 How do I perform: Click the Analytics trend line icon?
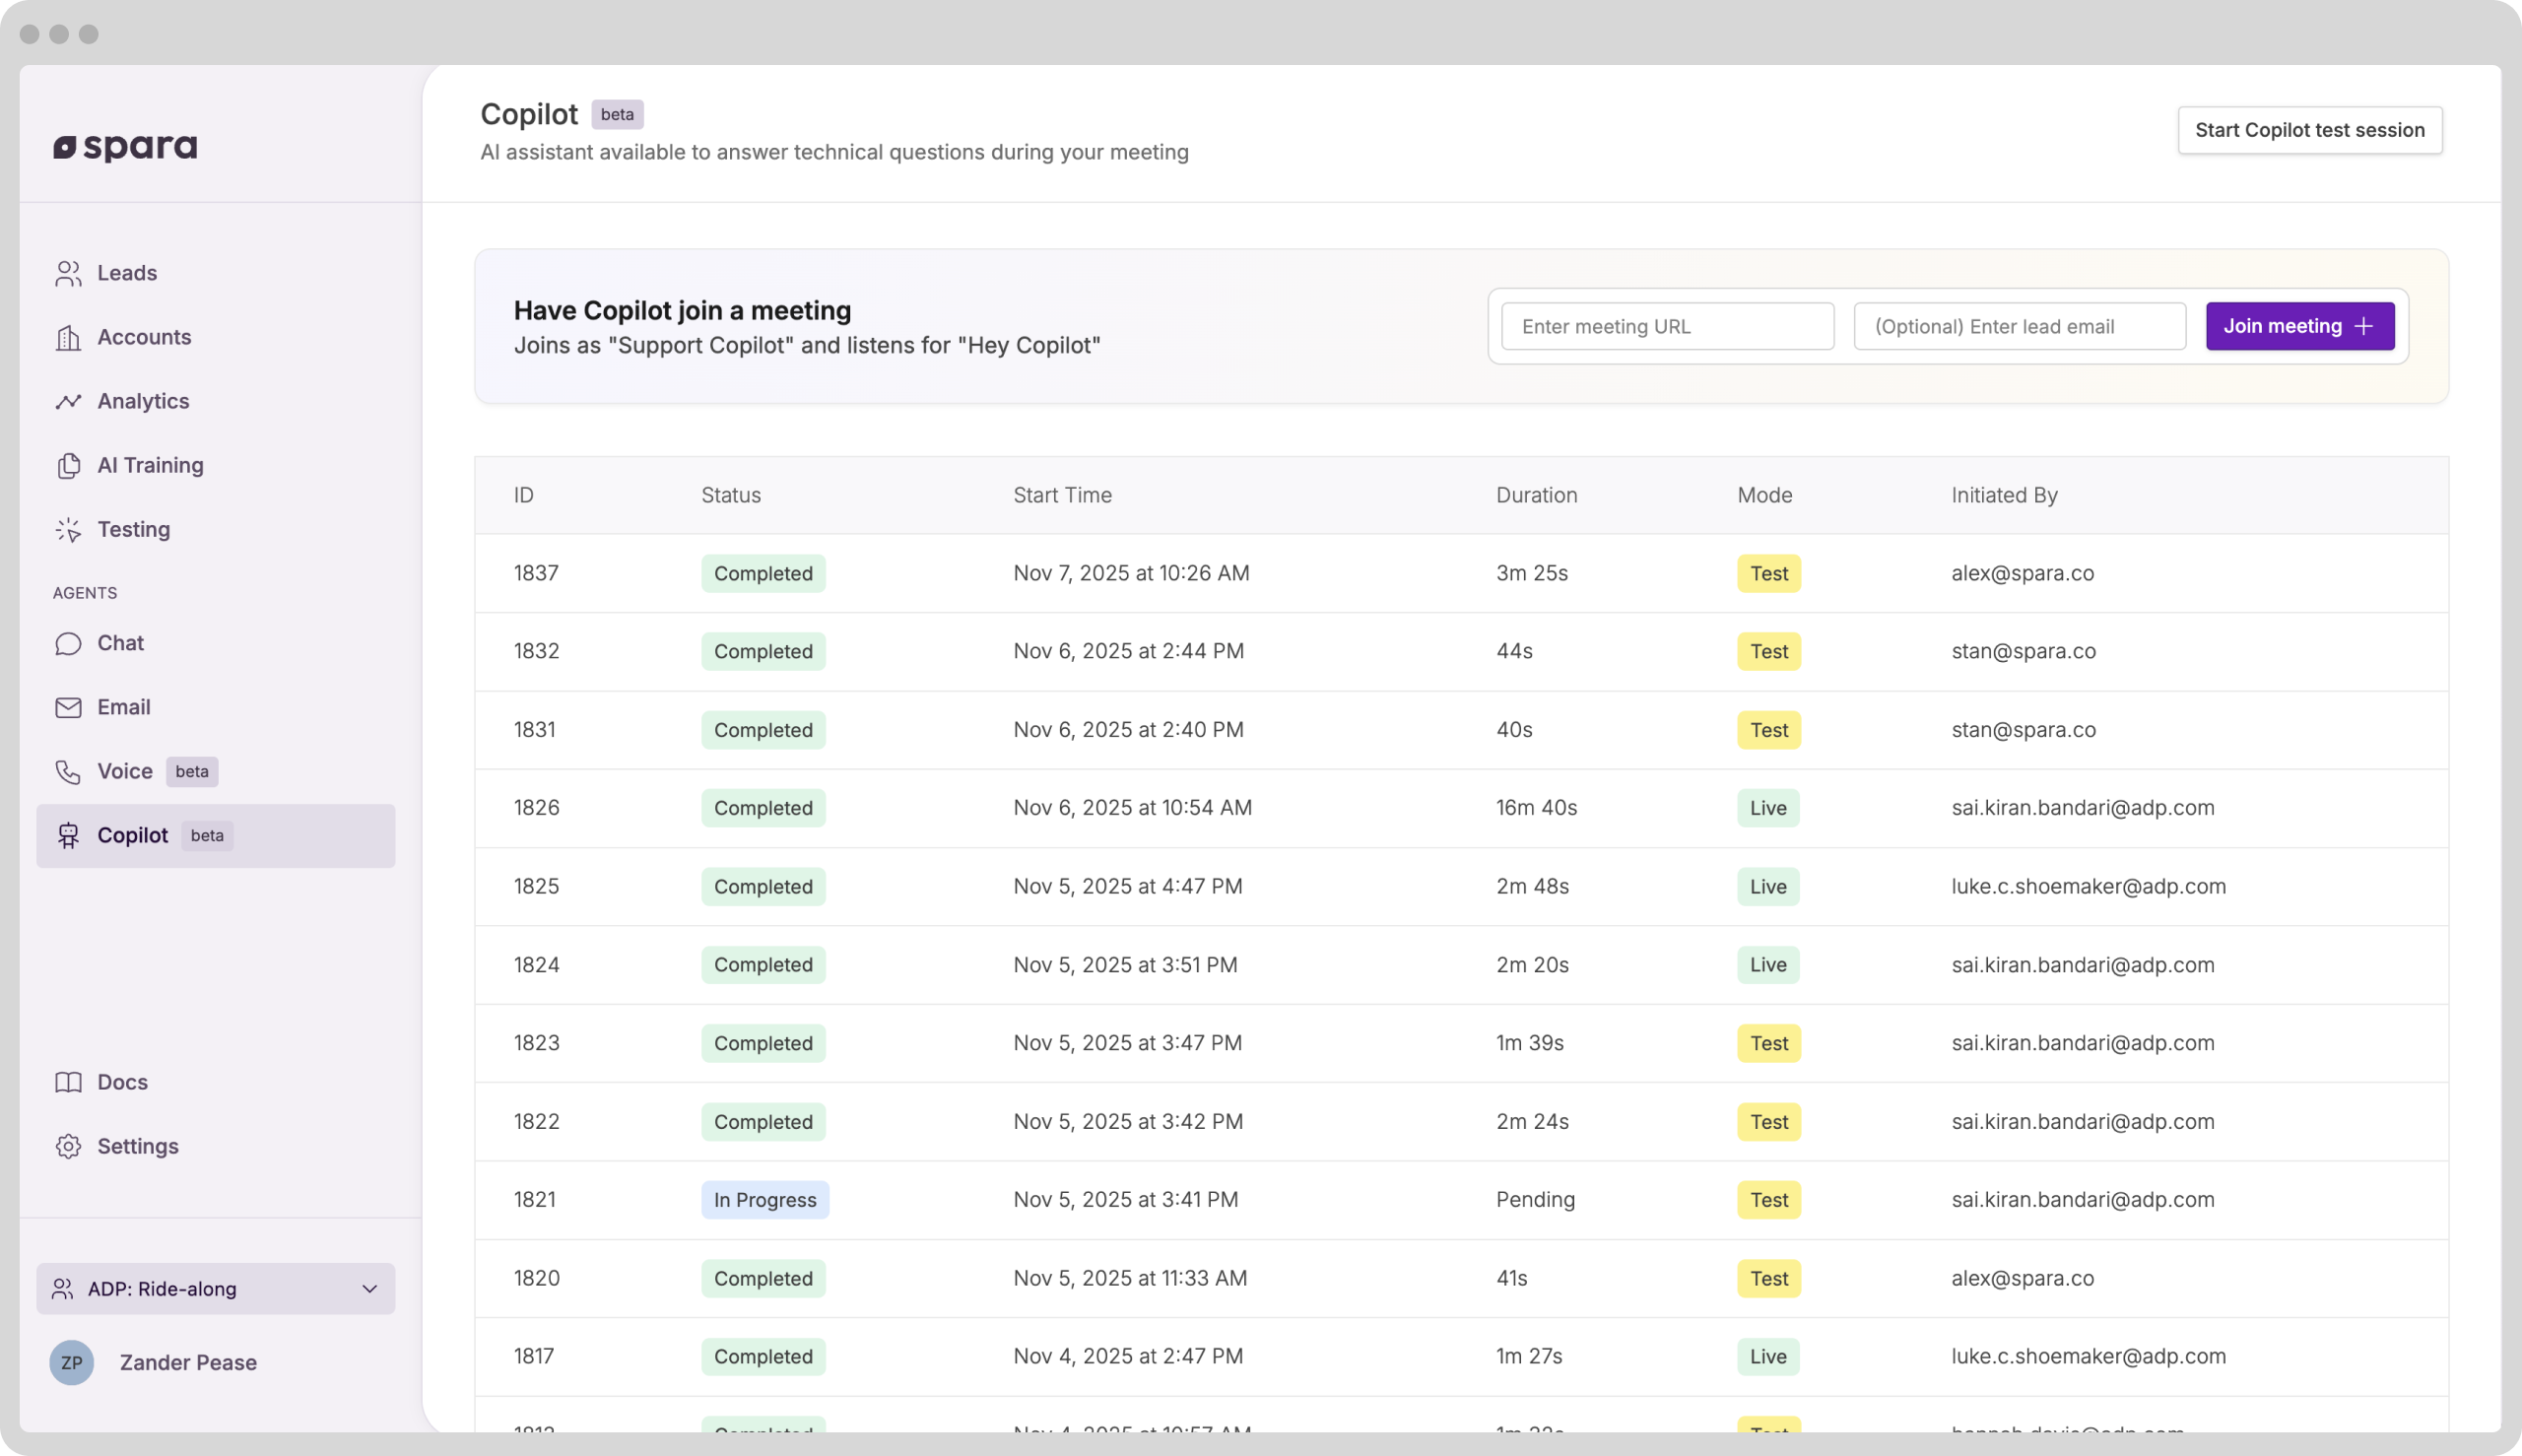click(68, 402)
